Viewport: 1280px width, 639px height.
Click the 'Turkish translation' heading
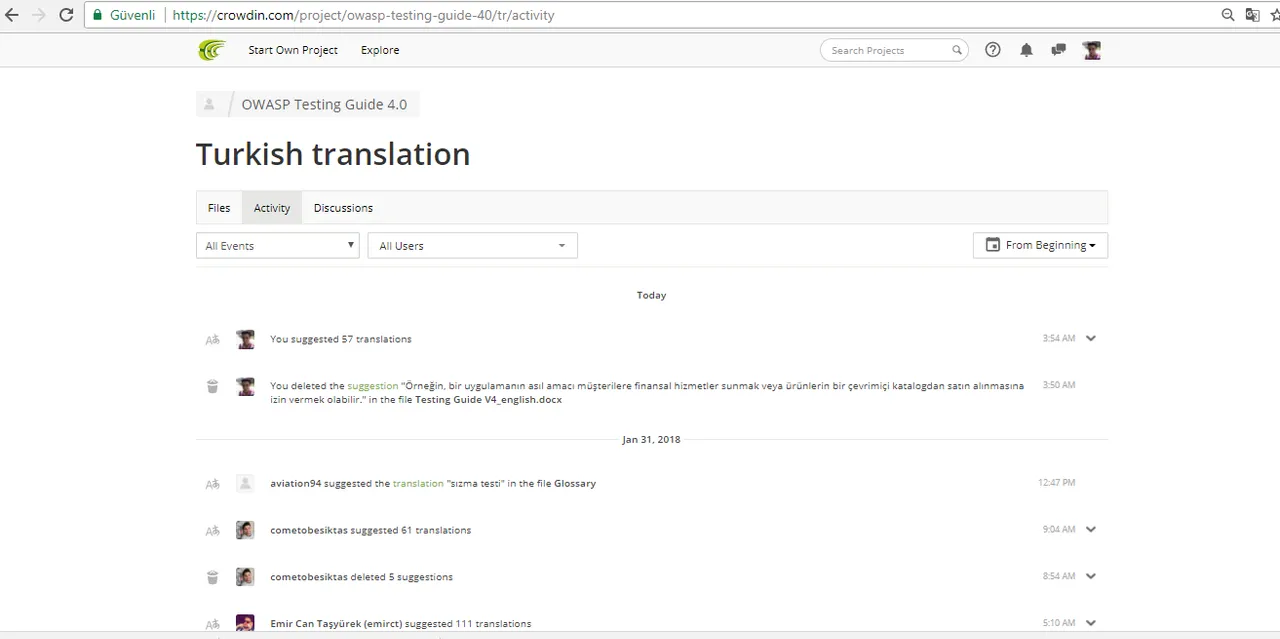(x=333, y=154)
